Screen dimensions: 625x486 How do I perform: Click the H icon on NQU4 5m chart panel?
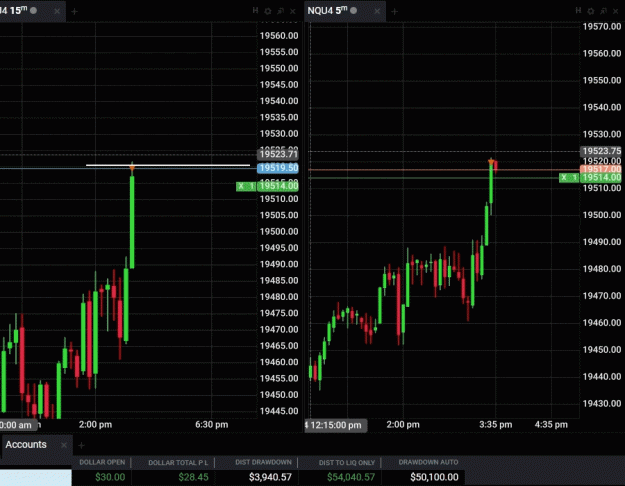578,11
